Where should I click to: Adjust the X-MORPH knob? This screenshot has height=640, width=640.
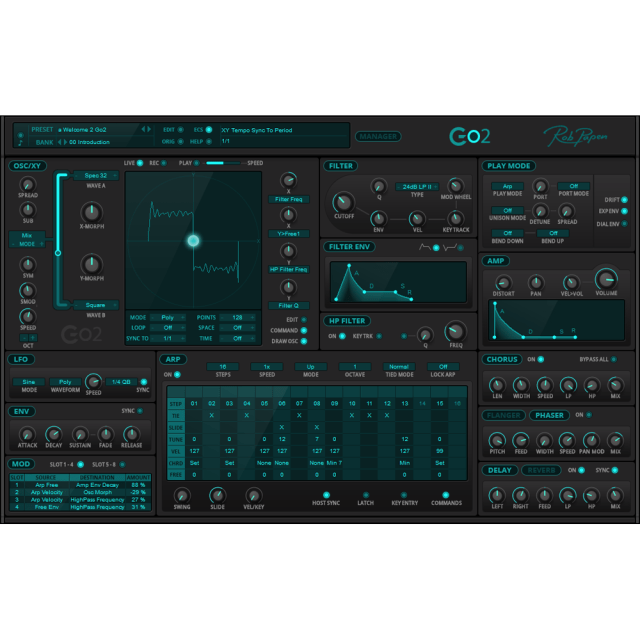91,212
